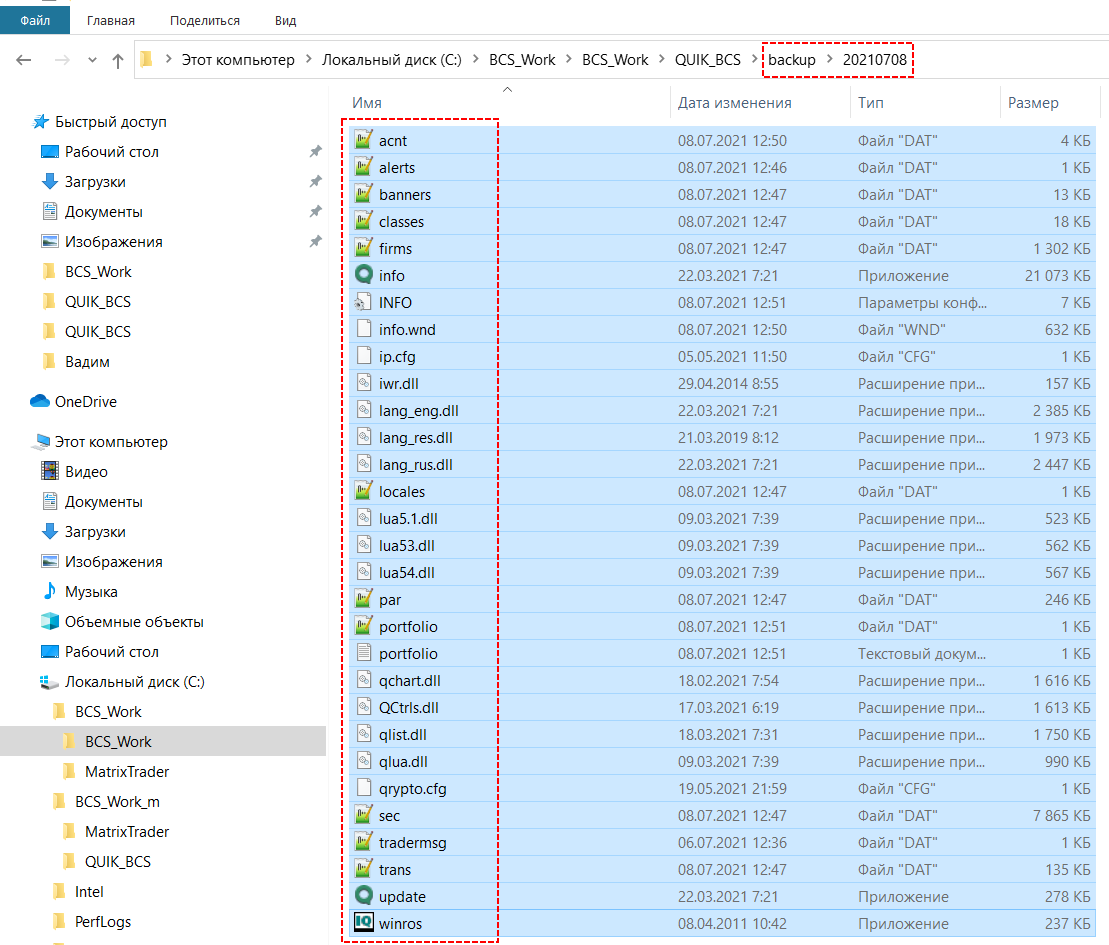
Task: Select the acnt DAT file icon
Action: point(364,140)
